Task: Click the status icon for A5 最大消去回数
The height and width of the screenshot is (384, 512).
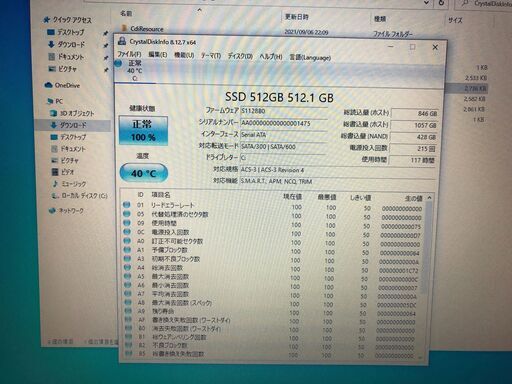Action: pos(127,276)
